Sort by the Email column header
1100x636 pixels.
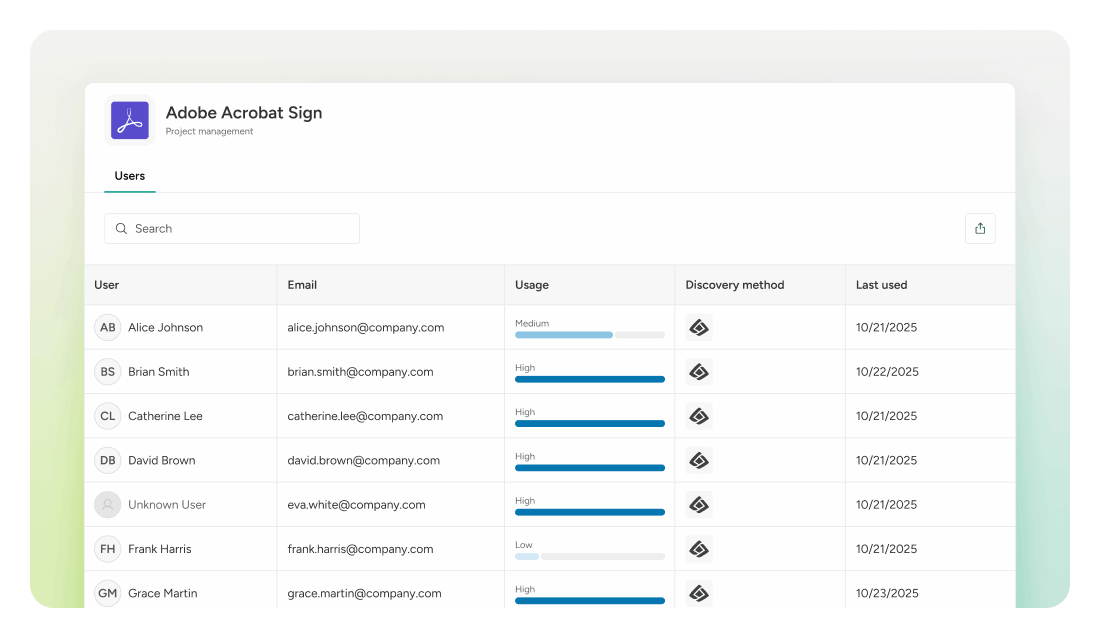coord(302,285)
